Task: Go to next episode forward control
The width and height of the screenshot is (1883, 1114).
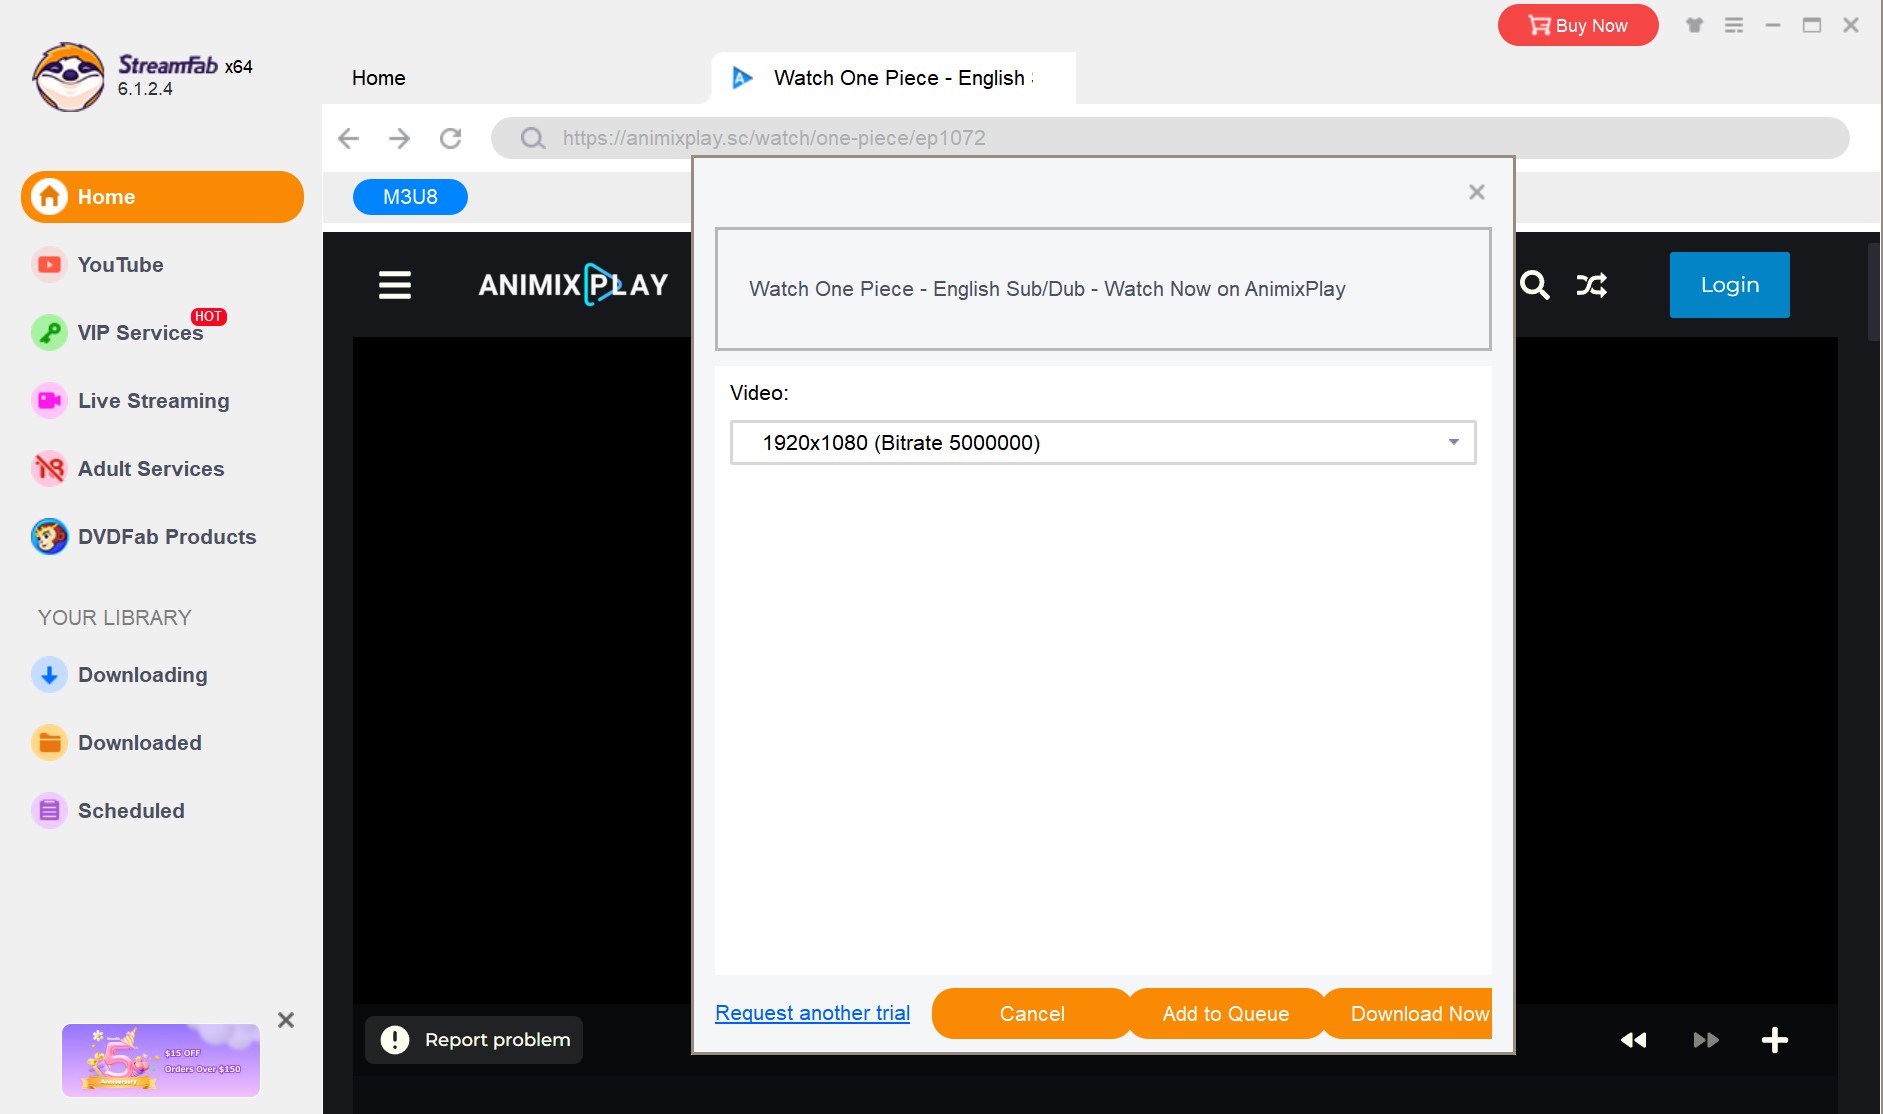Action: click(x=1706, y=1040)
